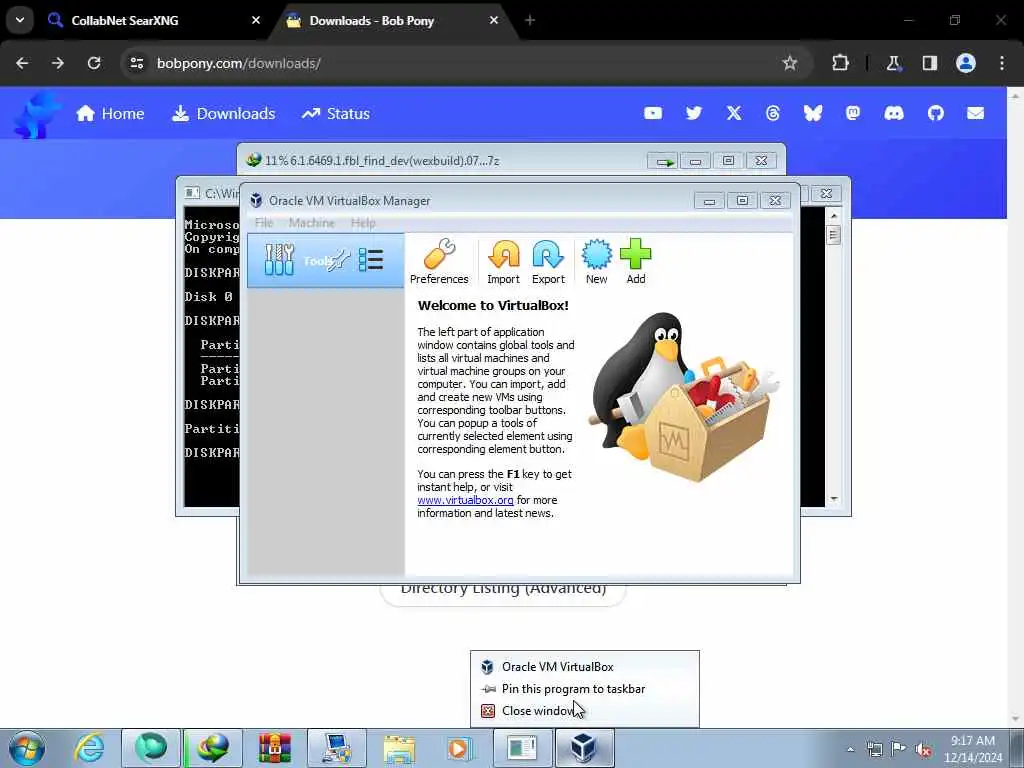Image resolution: width=1024 pixels, height=768 pixels.
Task: Open the network tray icon
Action: coord(874,749)
